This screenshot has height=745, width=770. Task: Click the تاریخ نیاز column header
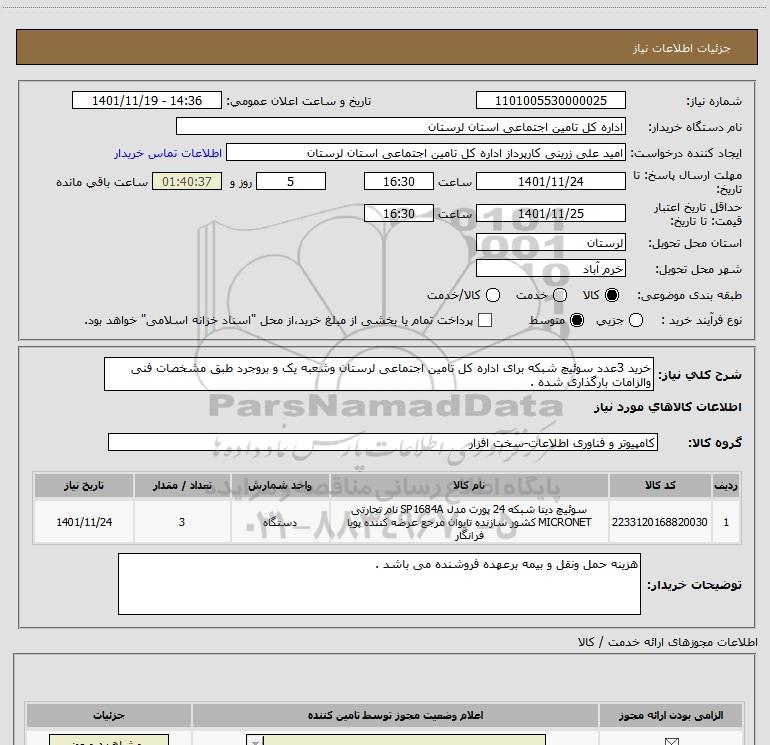[84, 485]
